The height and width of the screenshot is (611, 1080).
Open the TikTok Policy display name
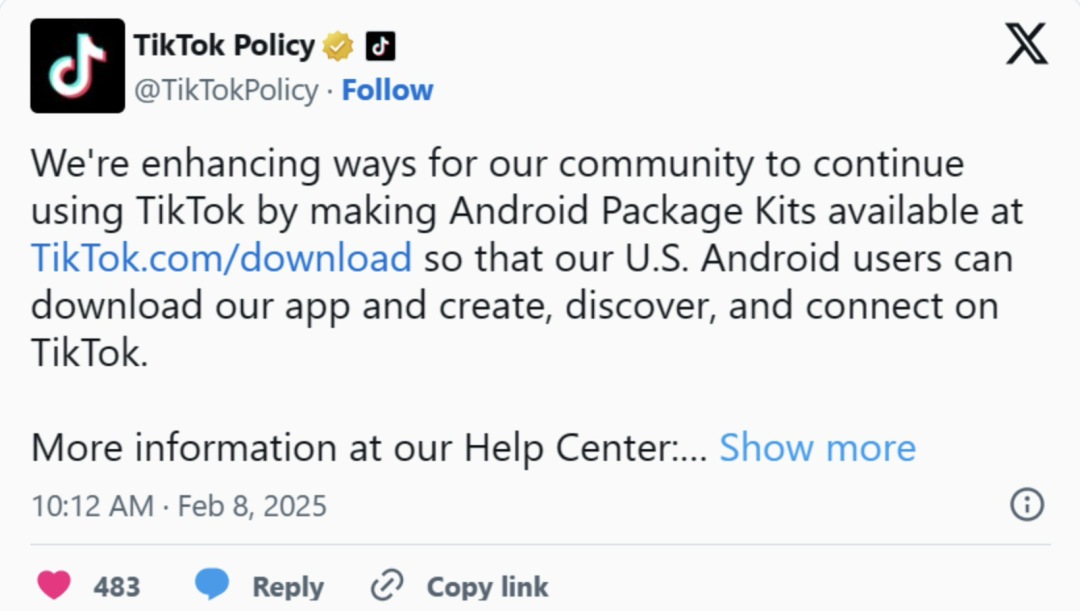tap(224, 45)
